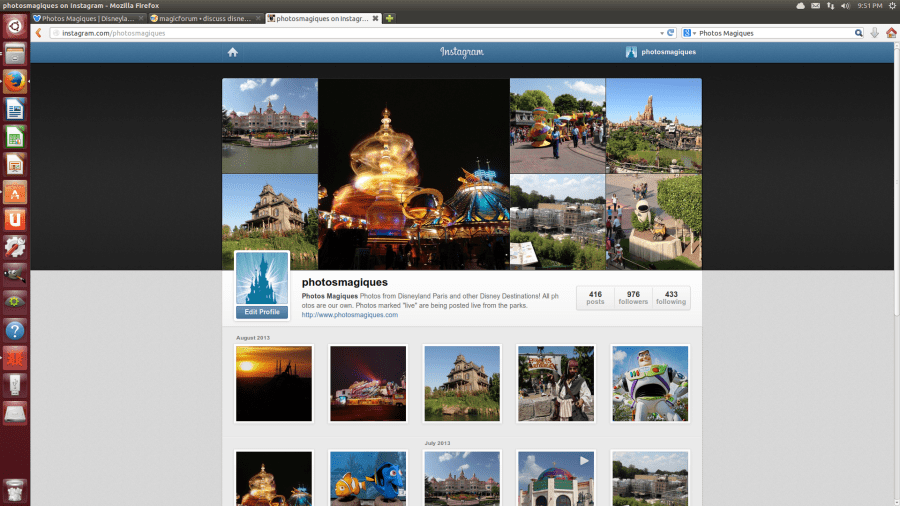View the 416 posts count
The height and width of the screenshot is (506, 900).
point(595,298)
